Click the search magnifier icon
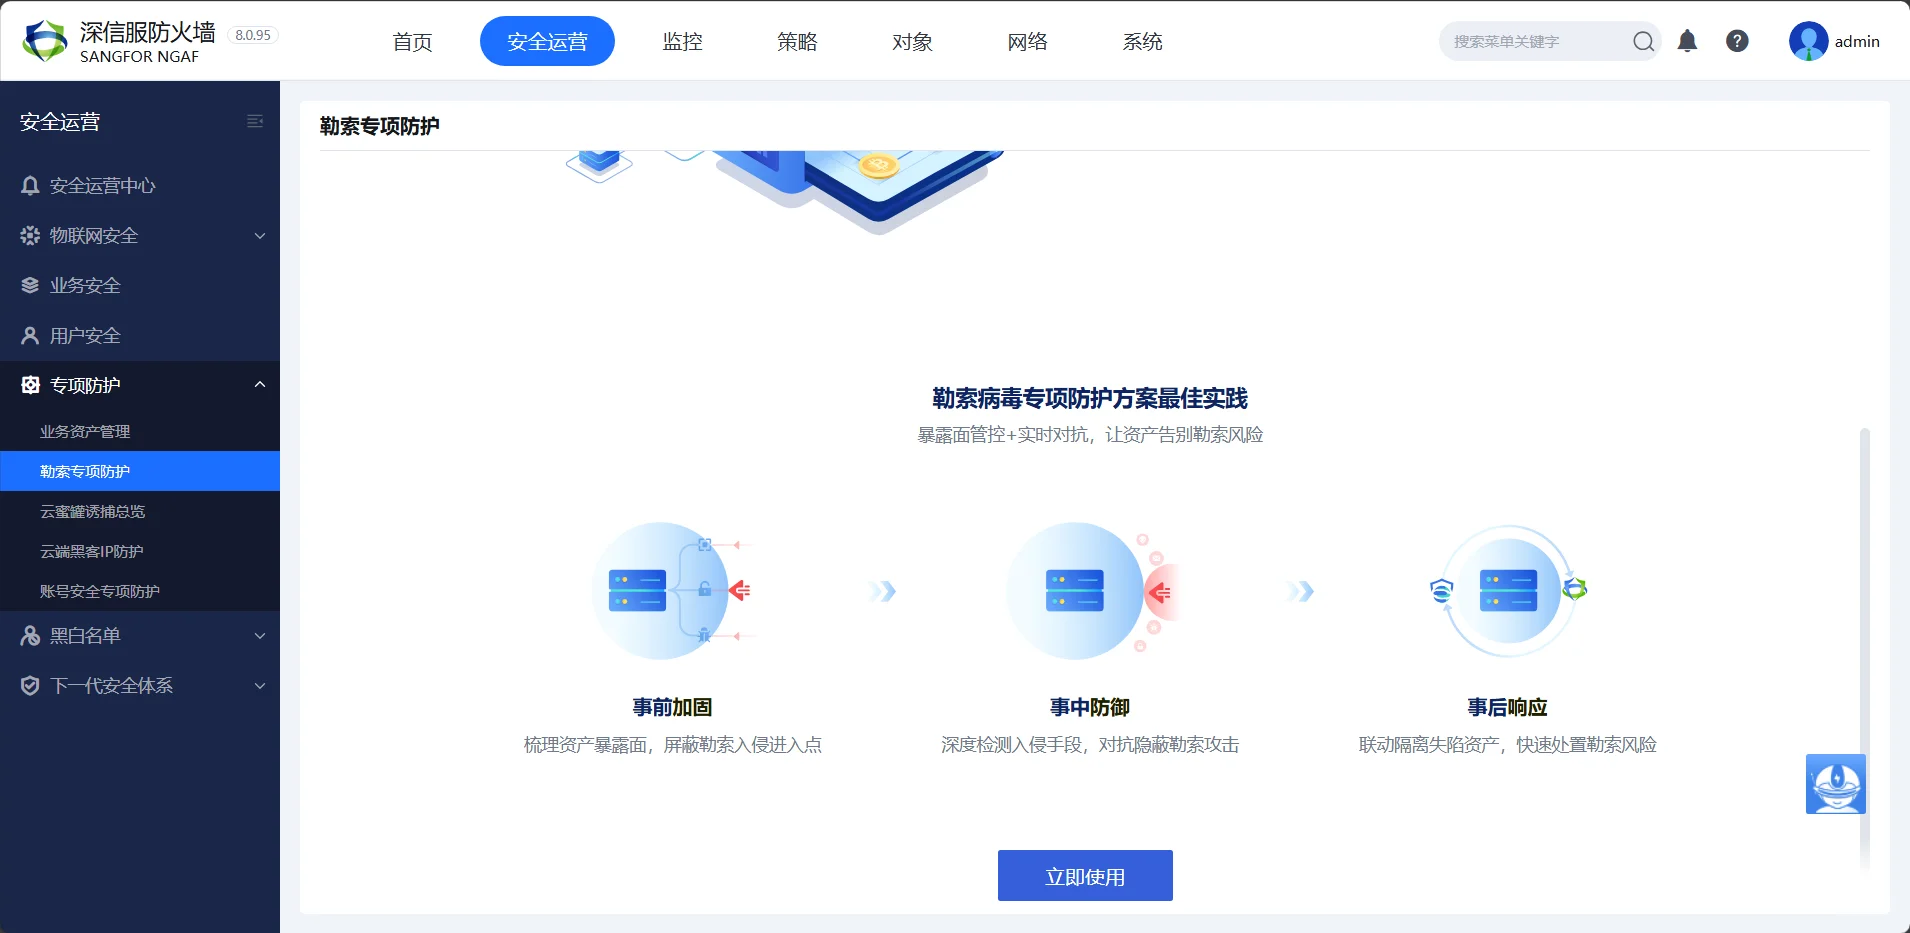 click(x=1641, y=42)
